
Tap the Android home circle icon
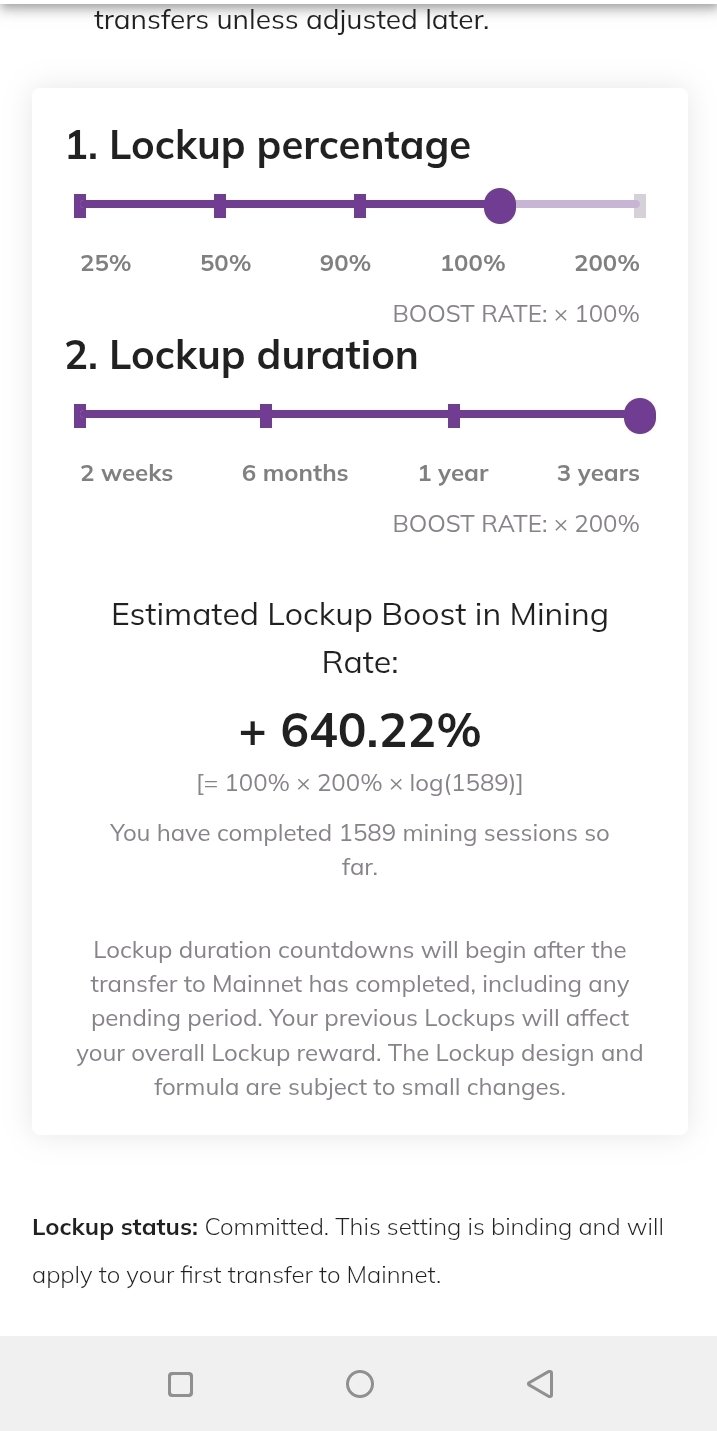coord(359,1384)
